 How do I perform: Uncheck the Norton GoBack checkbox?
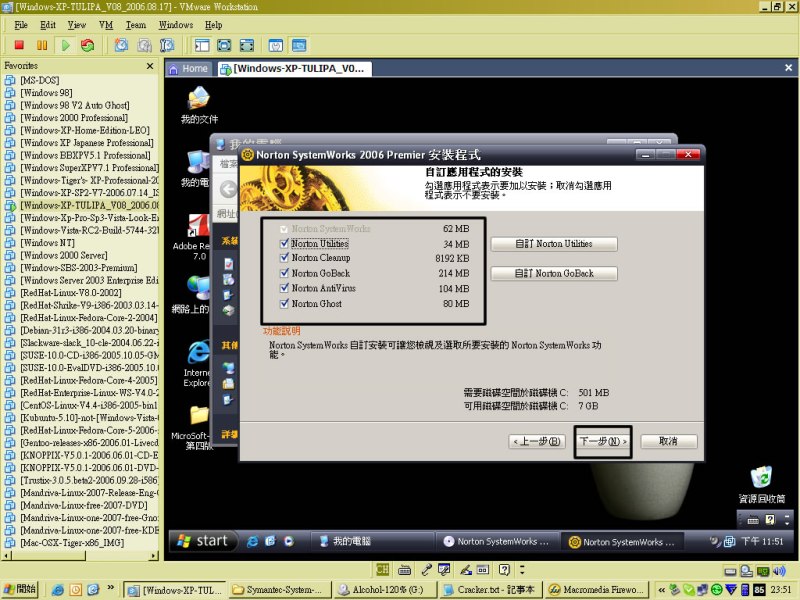(284, 273)
